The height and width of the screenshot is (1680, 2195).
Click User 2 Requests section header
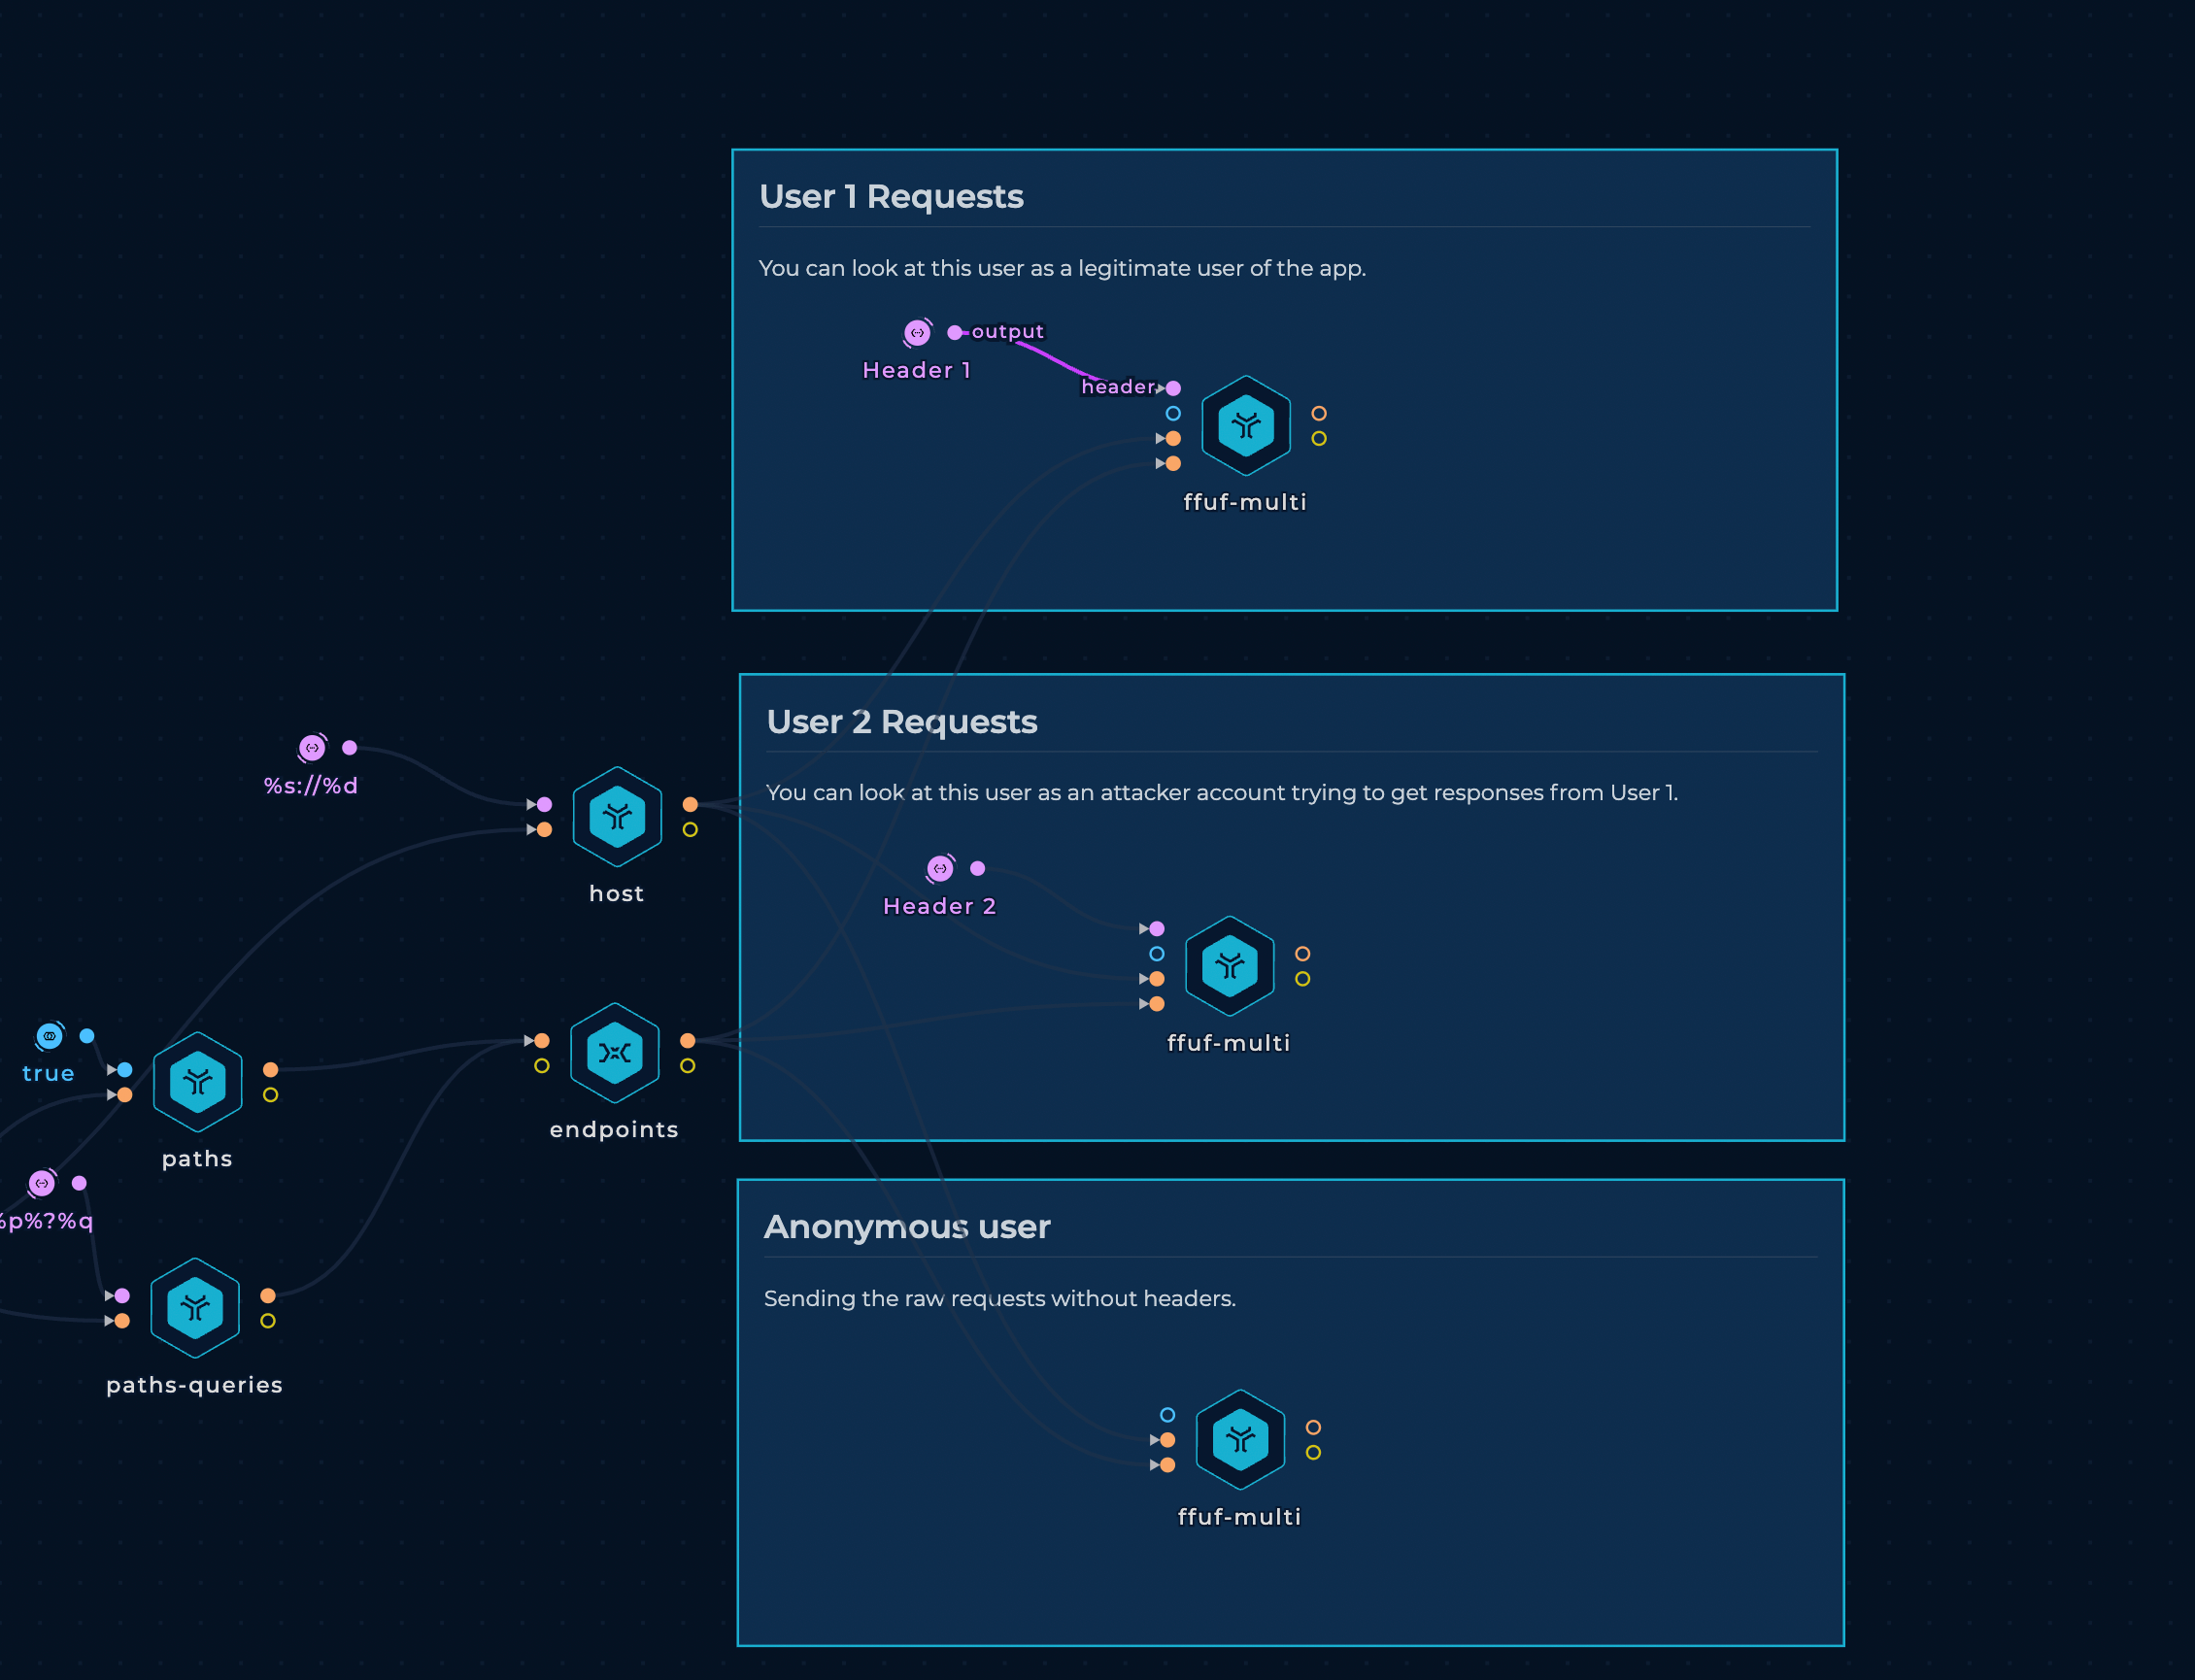[x=901, y=720]
